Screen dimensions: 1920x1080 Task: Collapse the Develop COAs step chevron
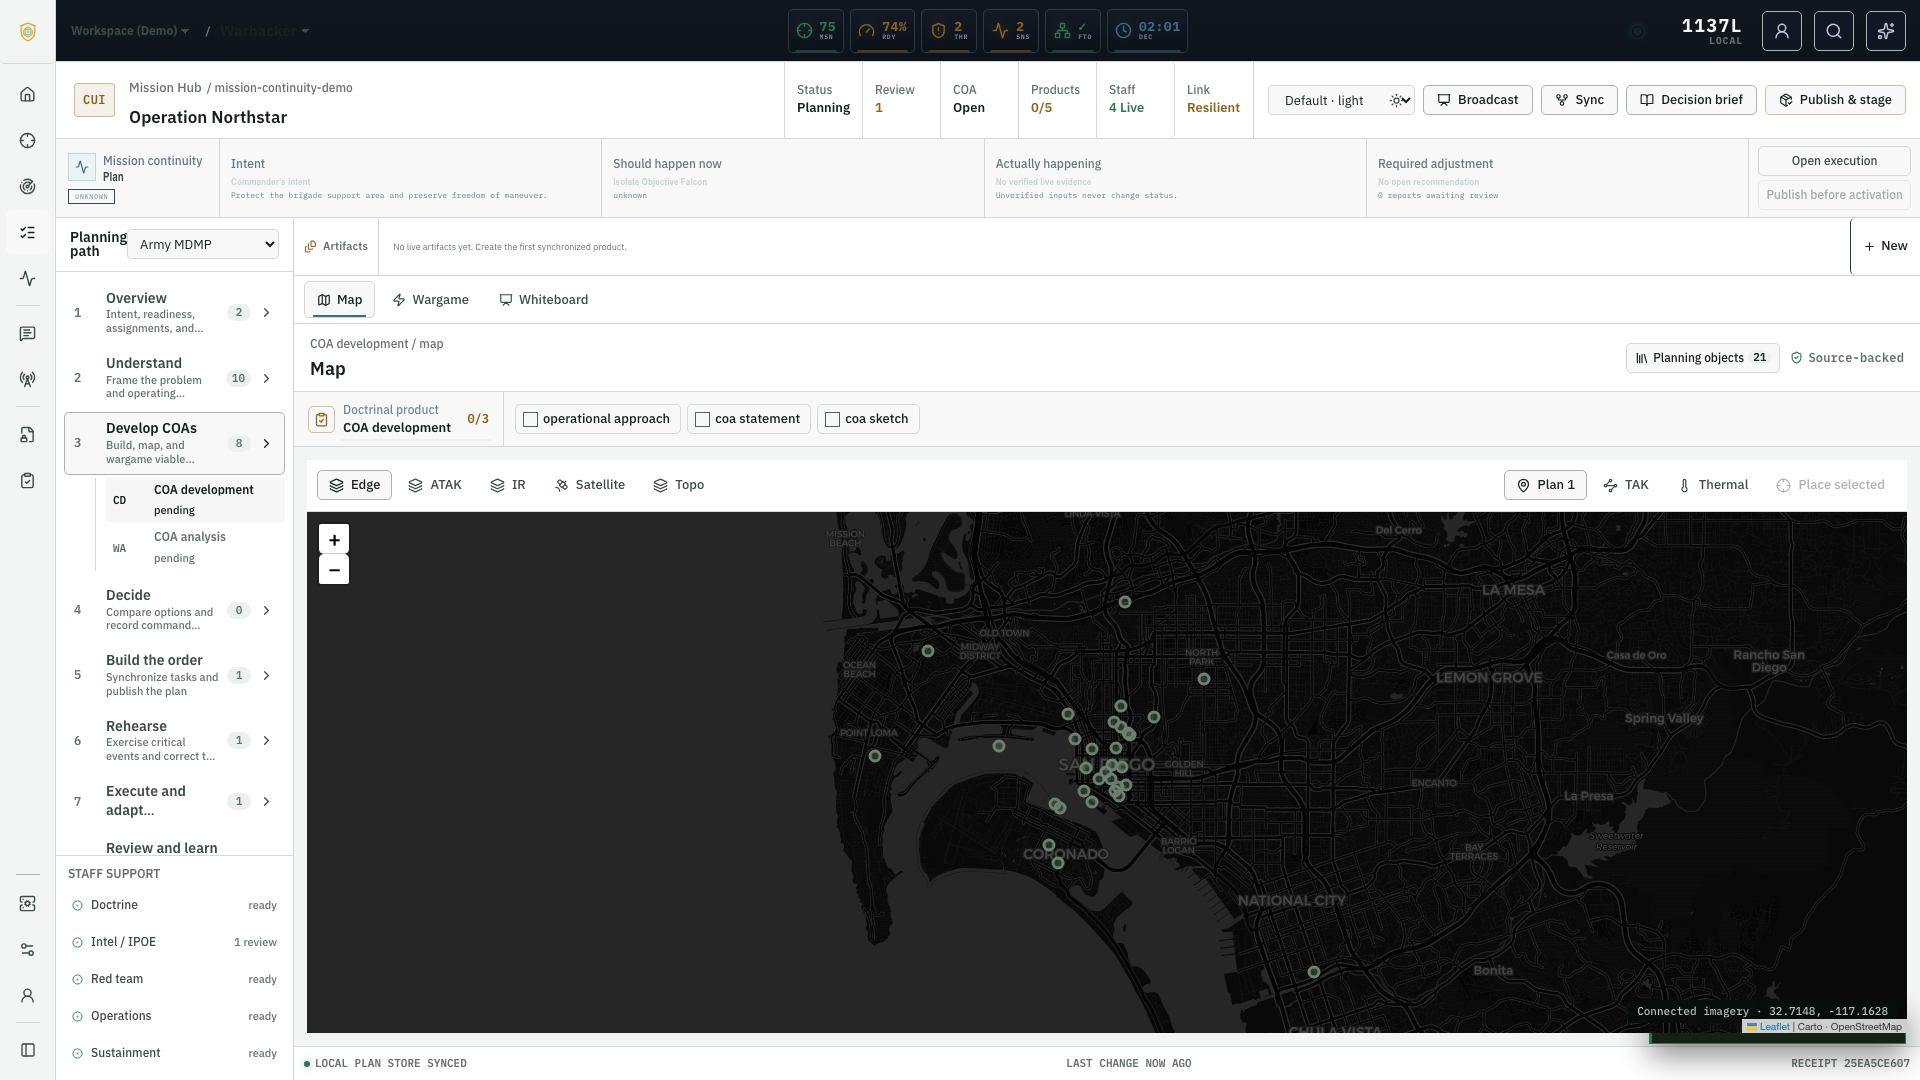(x=266, y=443)
